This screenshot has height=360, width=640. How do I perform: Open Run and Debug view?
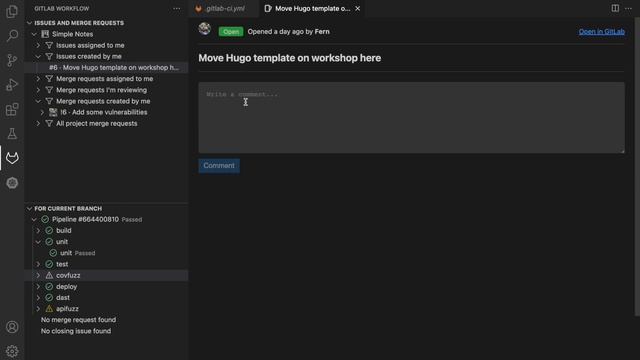[x=12, y=84]
